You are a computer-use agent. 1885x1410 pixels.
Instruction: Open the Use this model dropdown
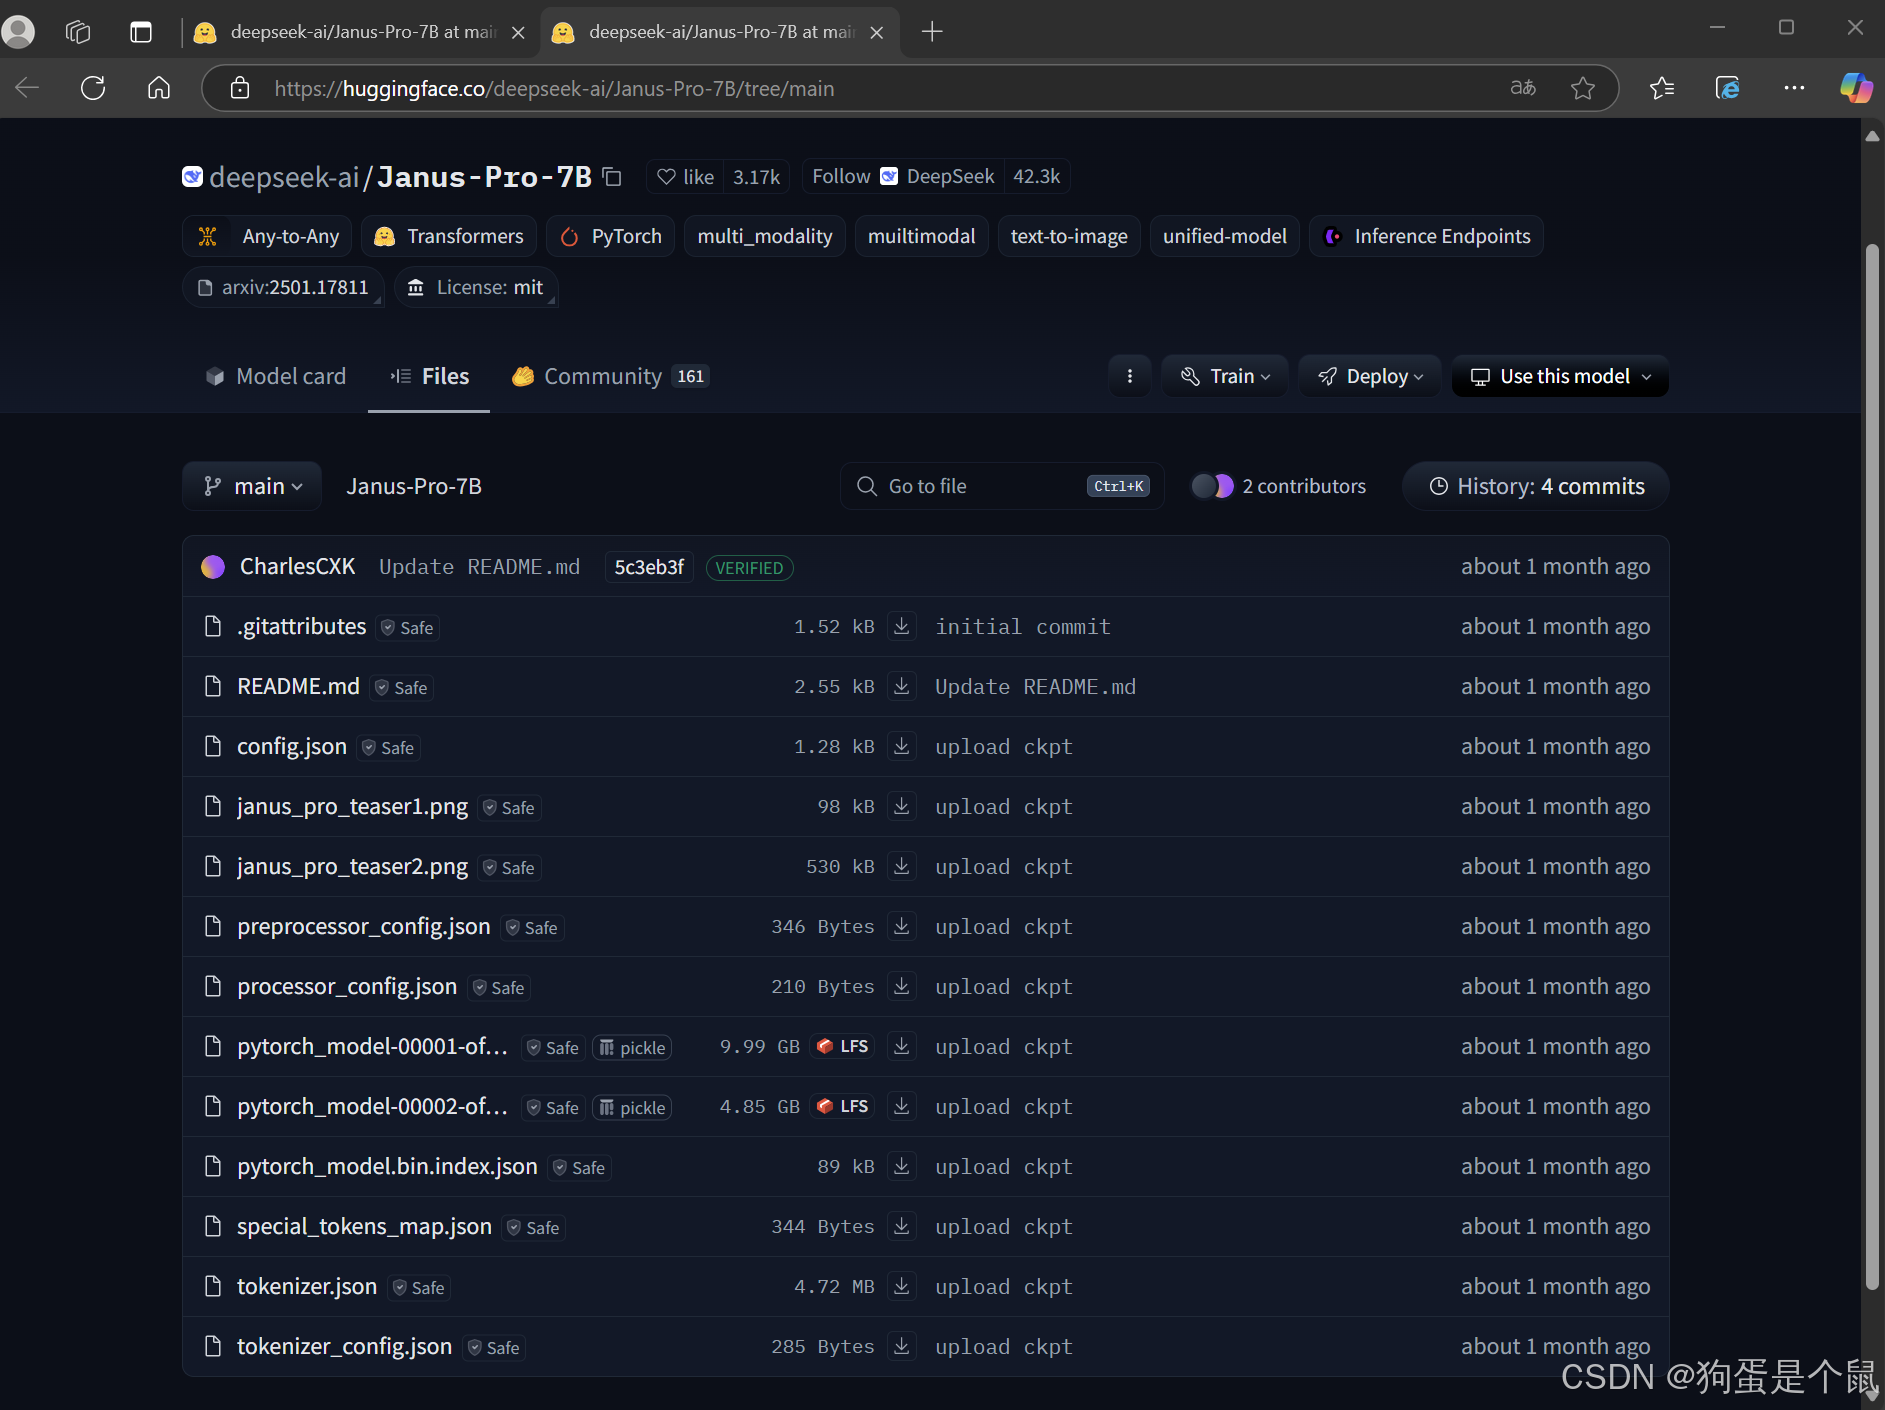[1560, 376]
